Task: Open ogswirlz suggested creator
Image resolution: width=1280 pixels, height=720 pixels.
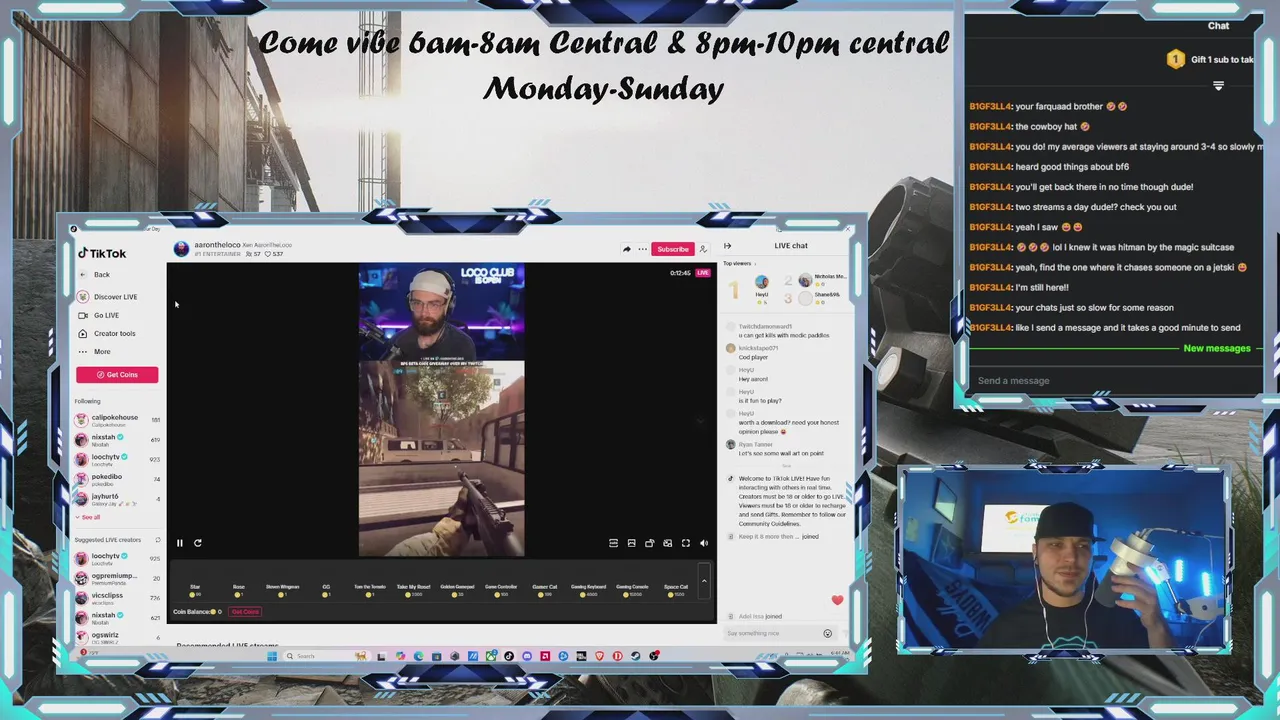Action: pos(116,637)
